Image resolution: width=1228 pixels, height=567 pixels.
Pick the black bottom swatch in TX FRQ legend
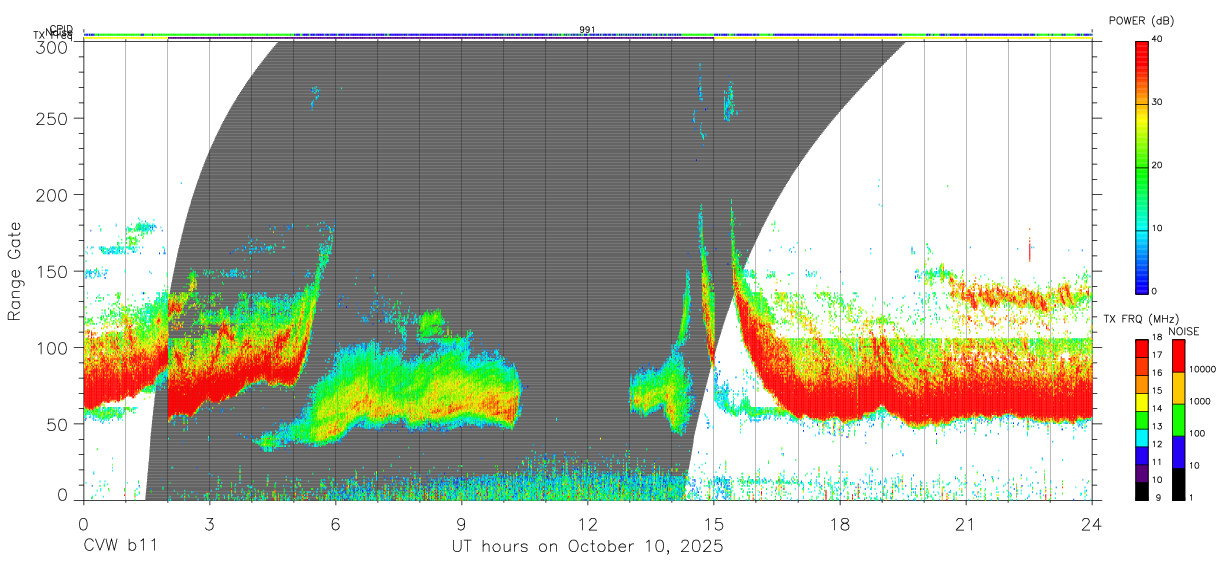pos(1142,491)
